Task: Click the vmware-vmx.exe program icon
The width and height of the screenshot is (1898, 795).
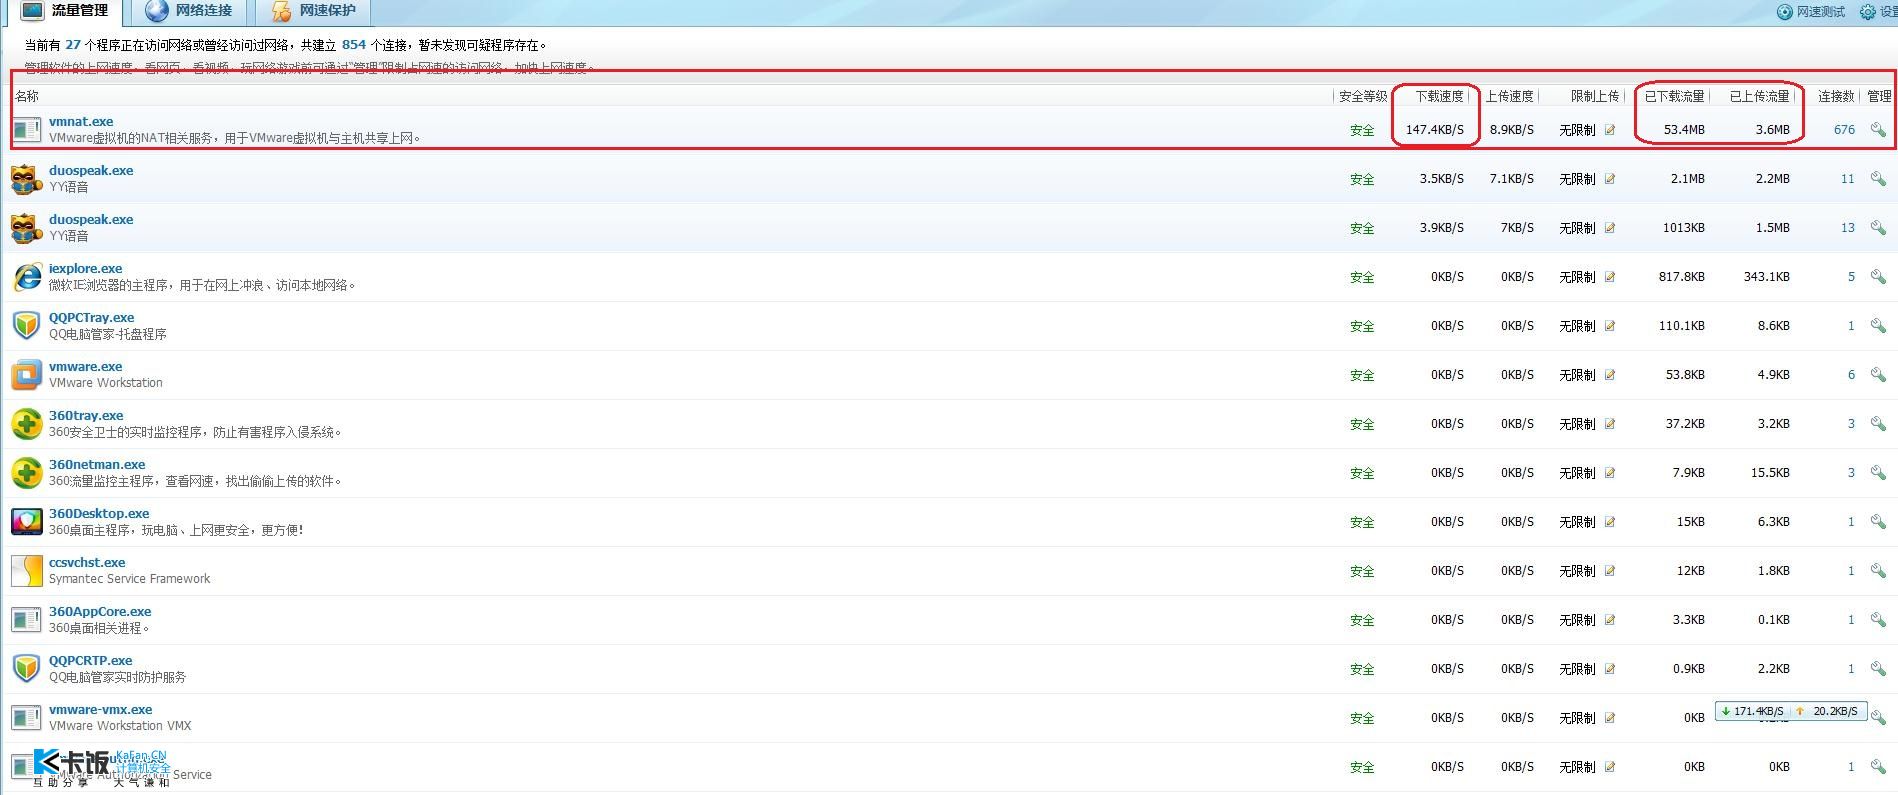Action: tap(26, 718)
